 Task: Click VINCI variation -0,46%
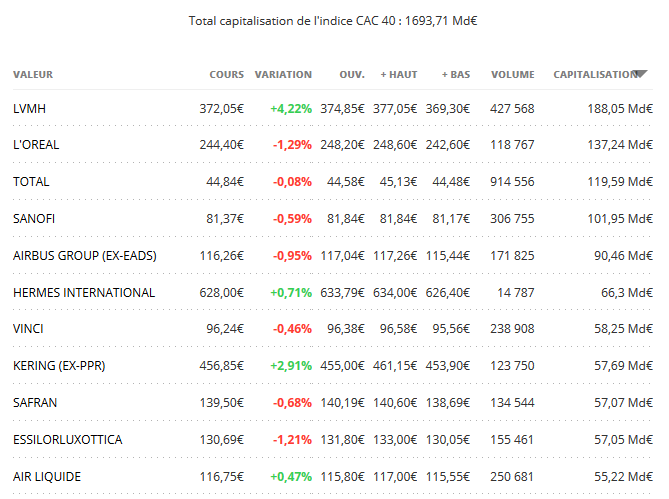coord(292,329)
